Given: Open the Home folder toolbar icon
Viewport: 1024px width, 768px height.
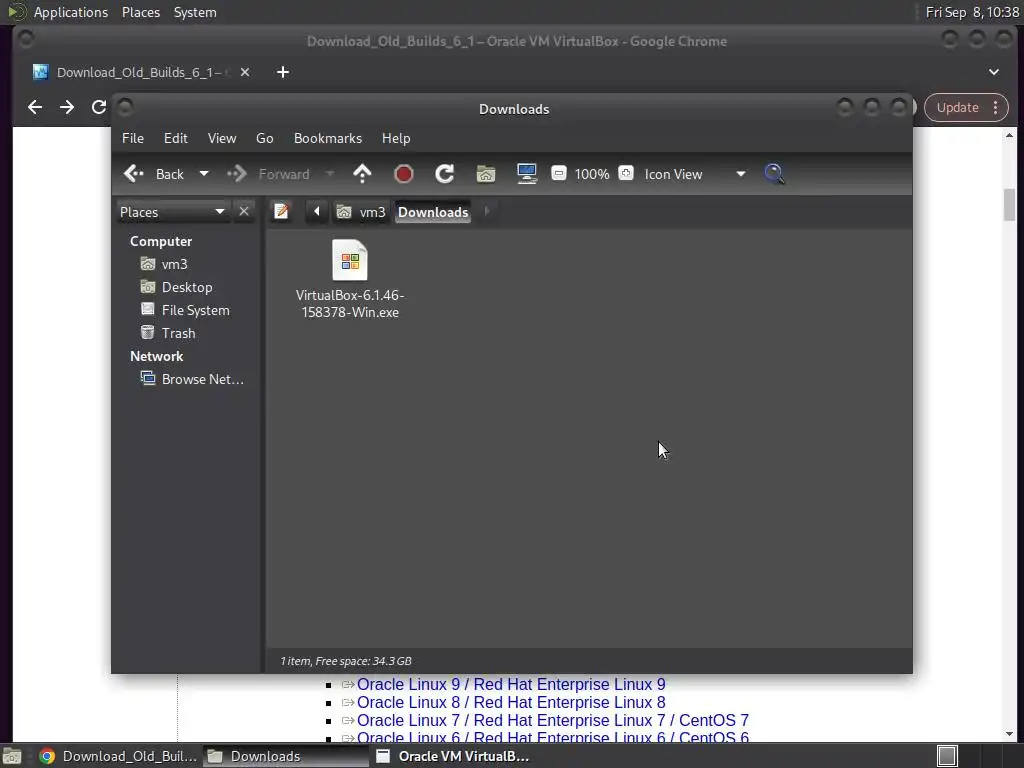Looking at the screenshot, I should (486, 174).
